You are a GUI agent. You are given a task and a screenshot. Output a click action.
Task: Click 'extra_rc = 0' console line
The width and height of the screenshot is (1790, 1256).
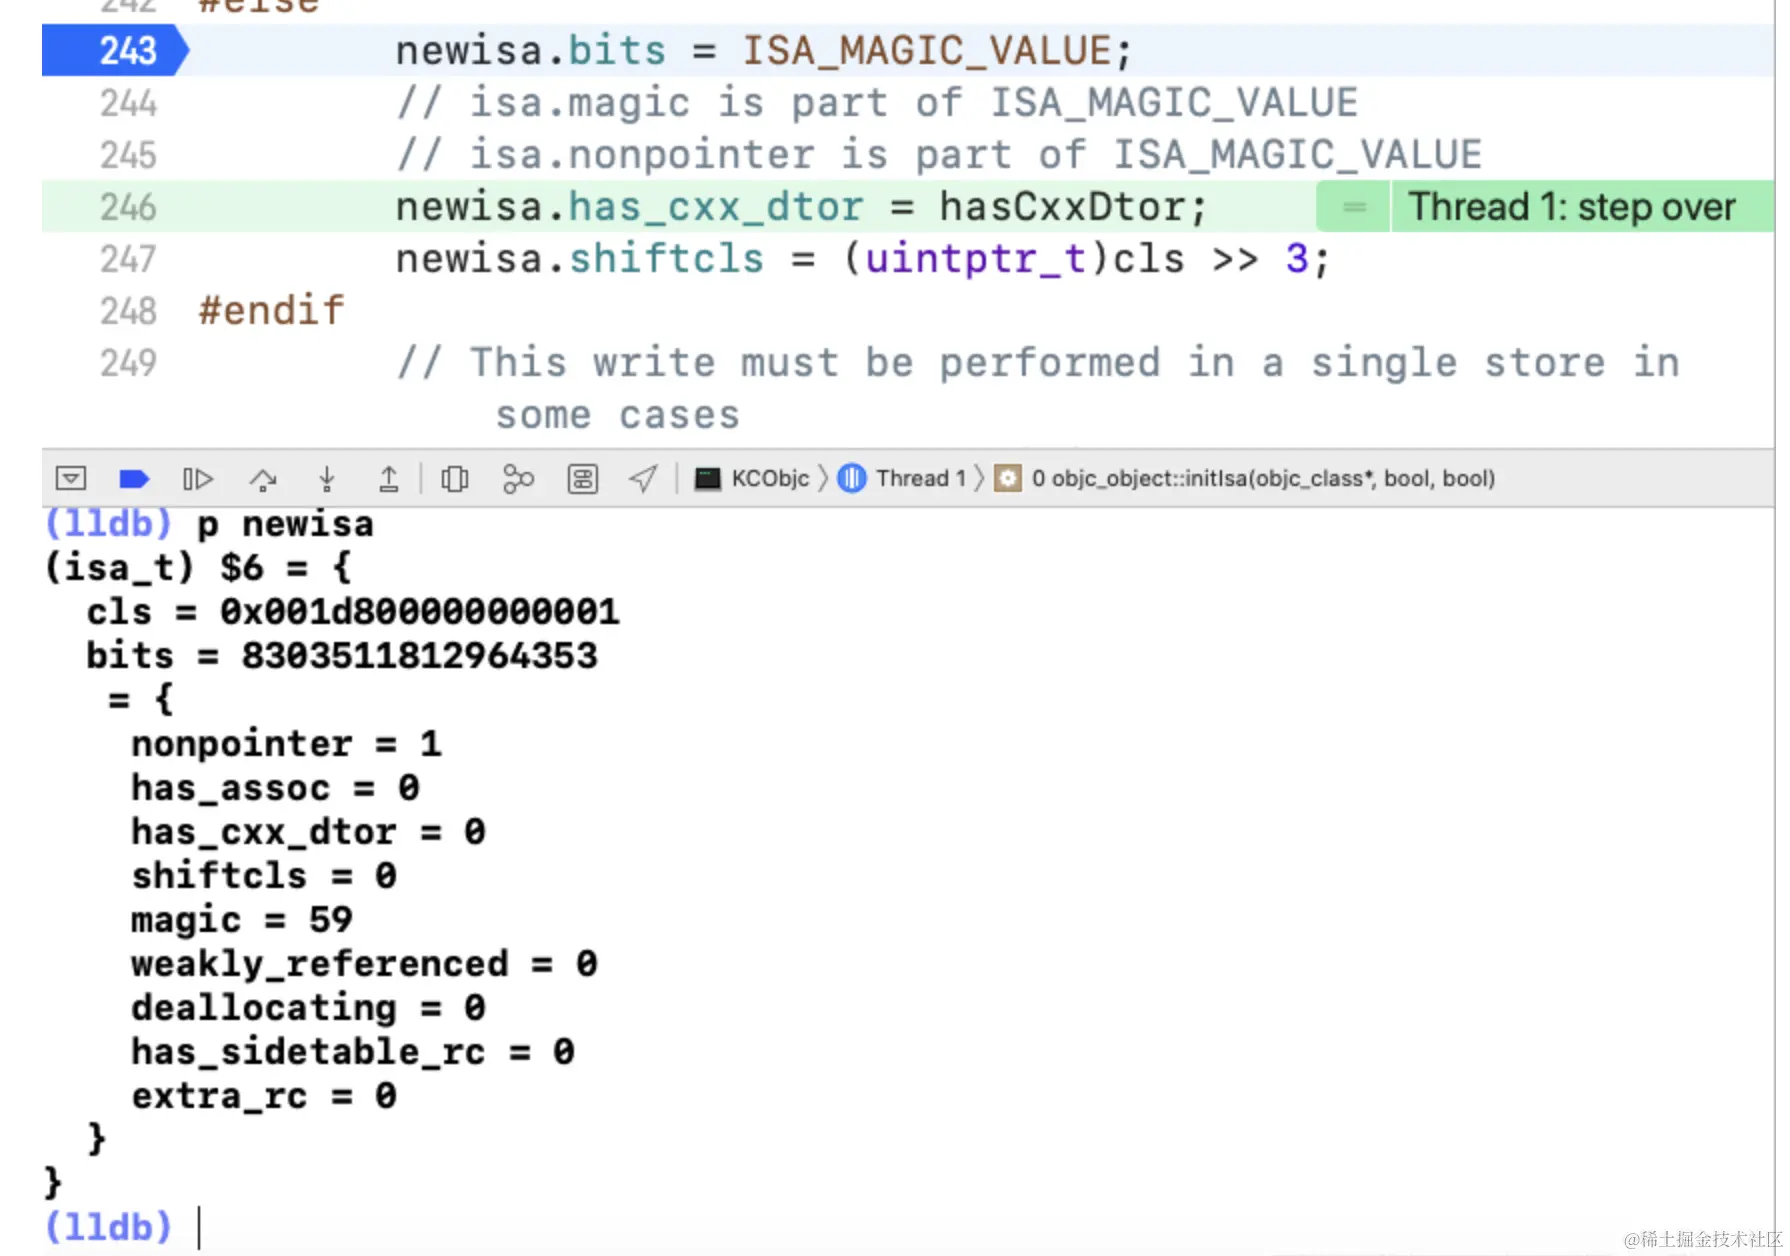tap(265, 1096)
